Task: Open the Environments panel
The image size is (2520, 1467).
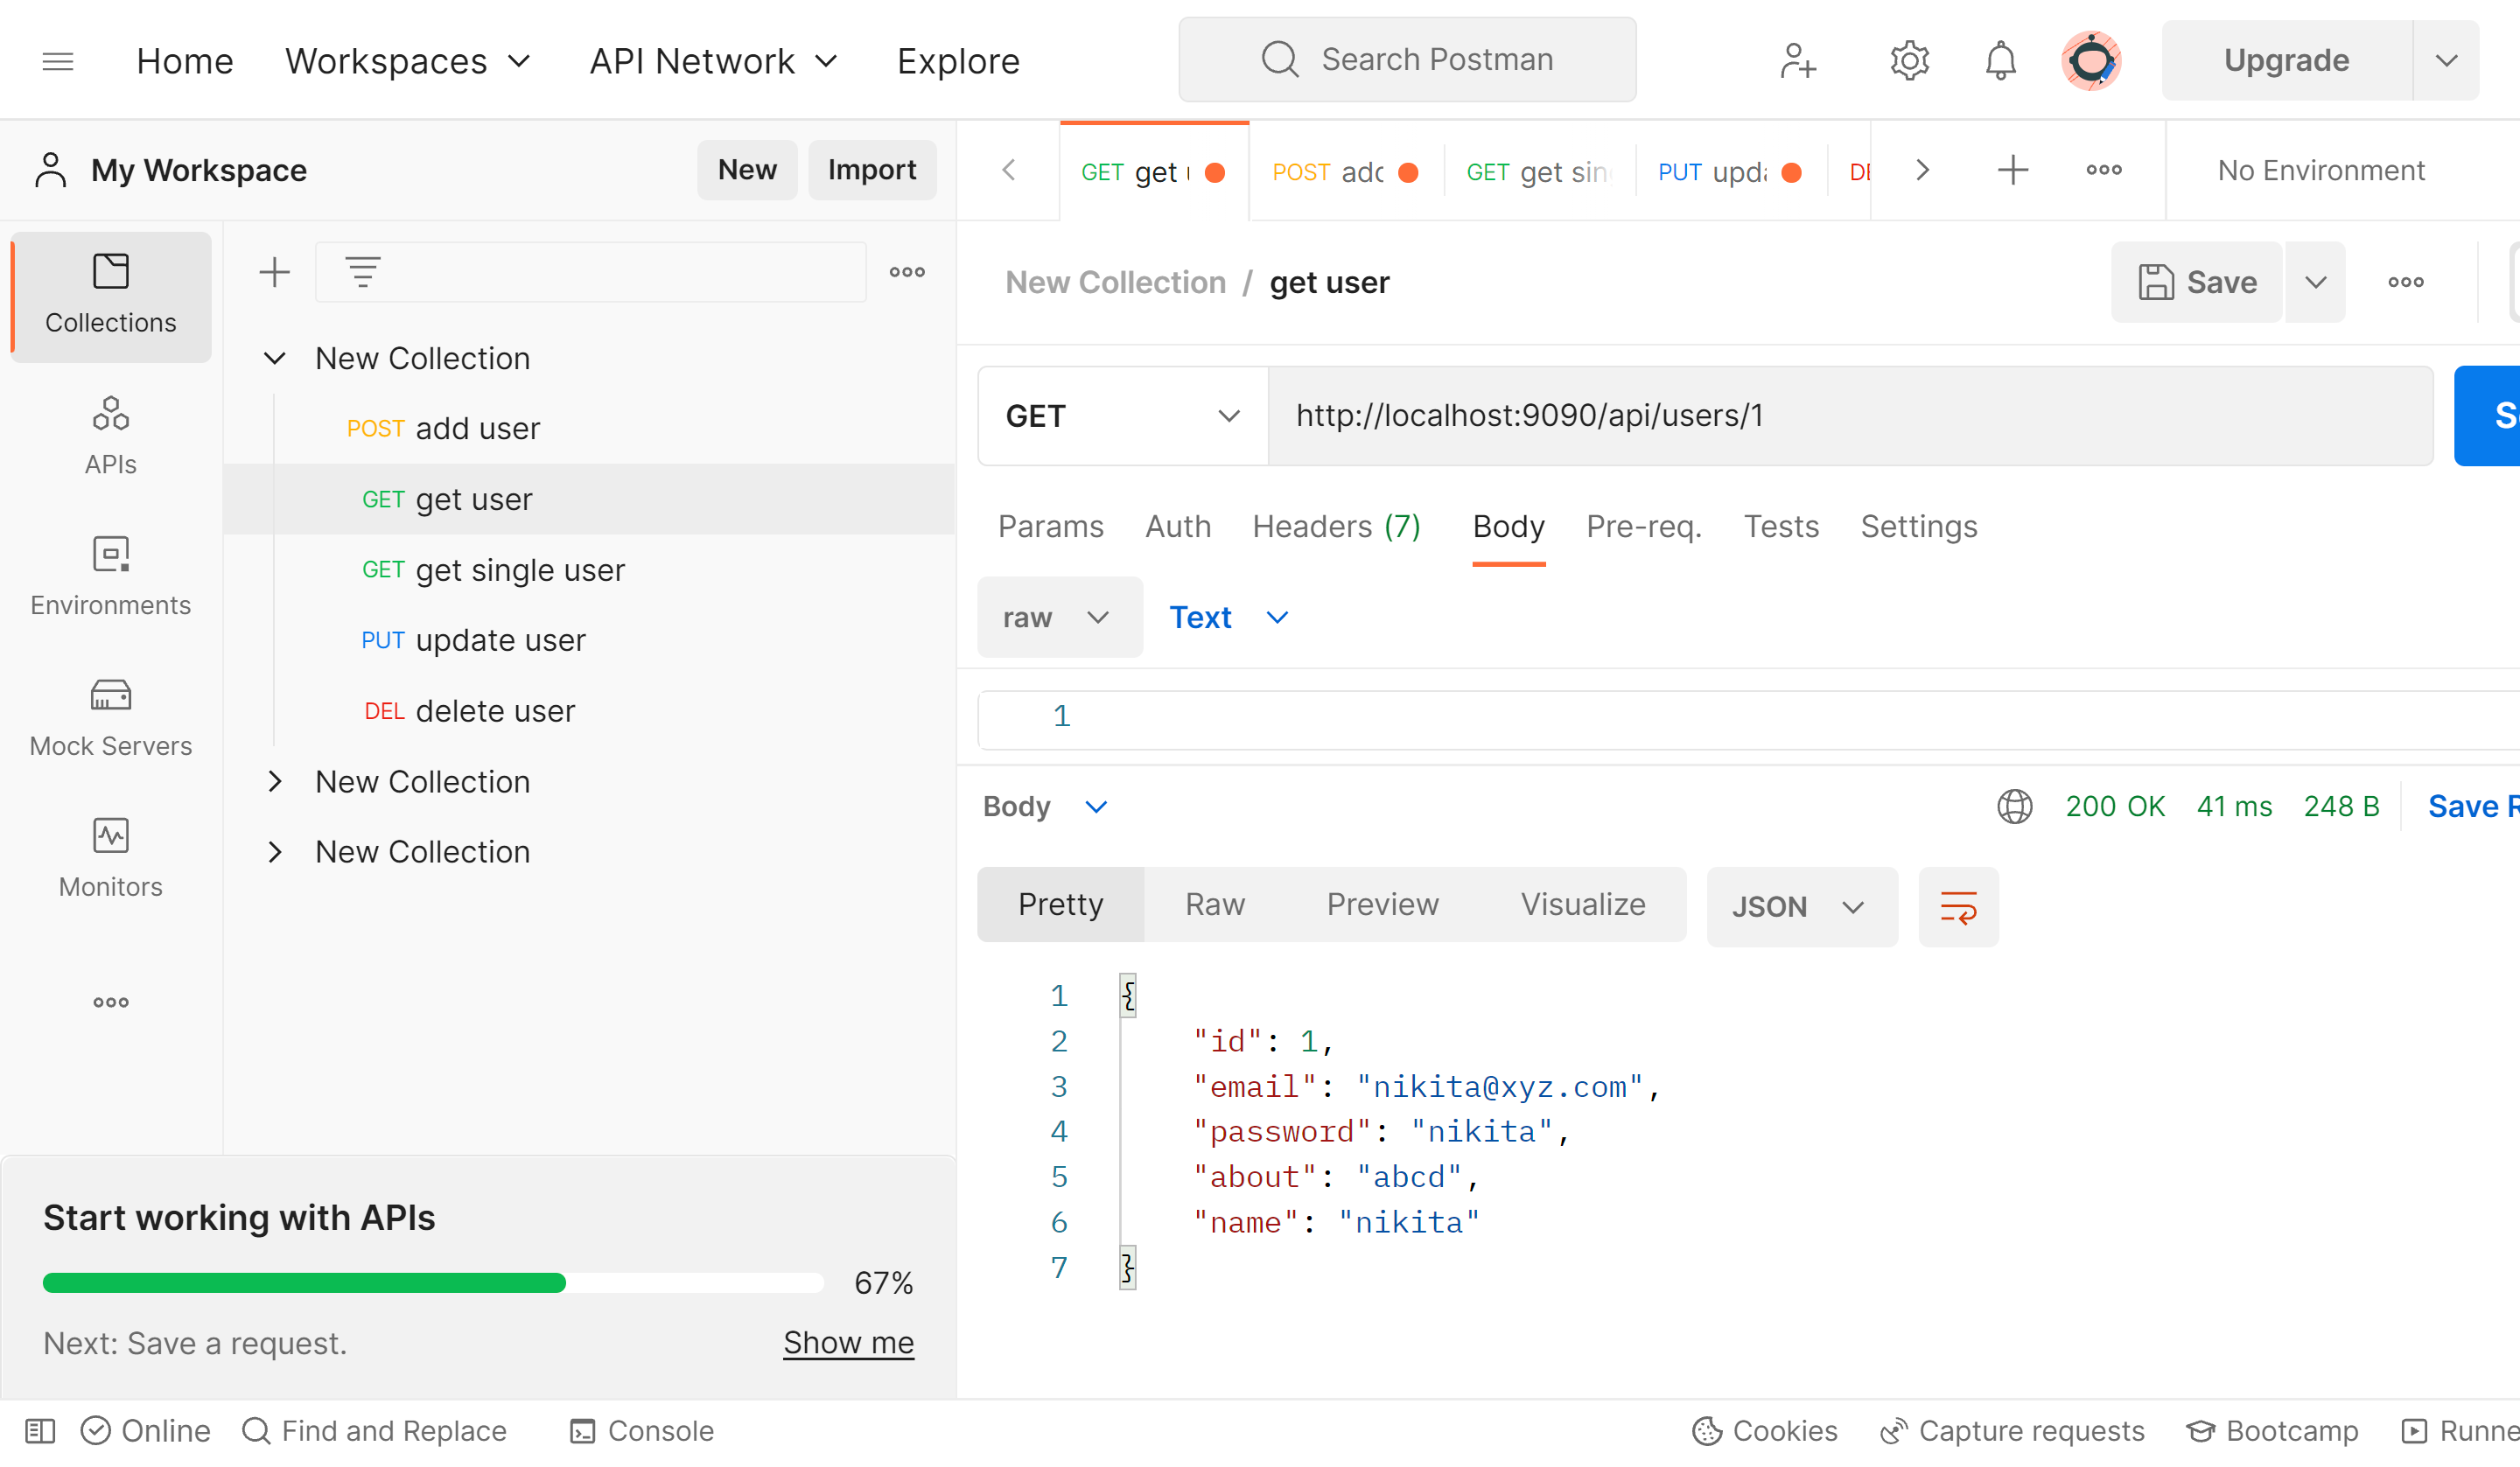Action: [x=110, y=577]
